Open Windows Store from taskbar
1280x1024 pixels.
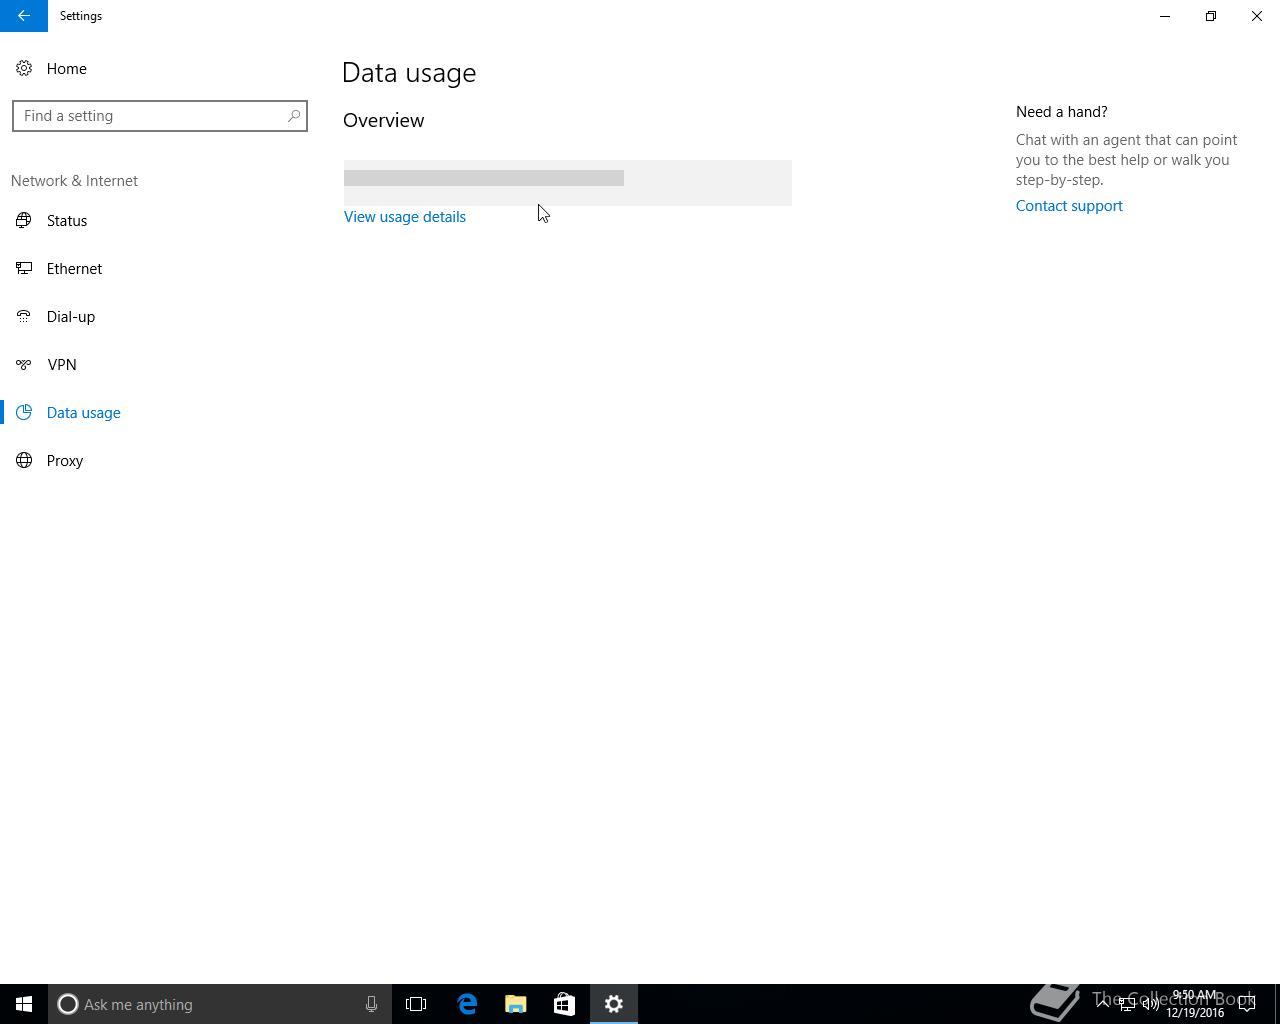pyautogui.click(x=564, y=1004)
